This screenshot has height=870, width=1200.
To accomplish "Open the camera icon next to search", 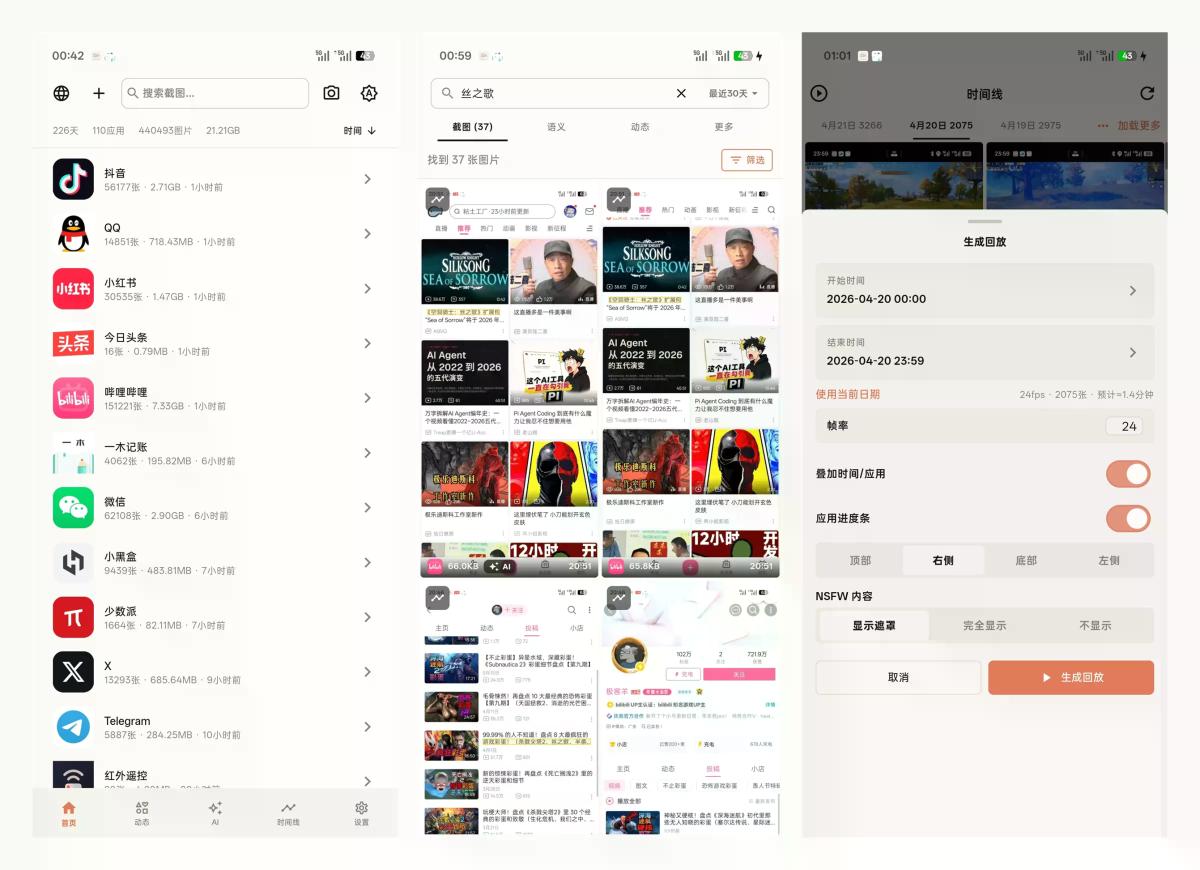I will [x=331, y=93].
